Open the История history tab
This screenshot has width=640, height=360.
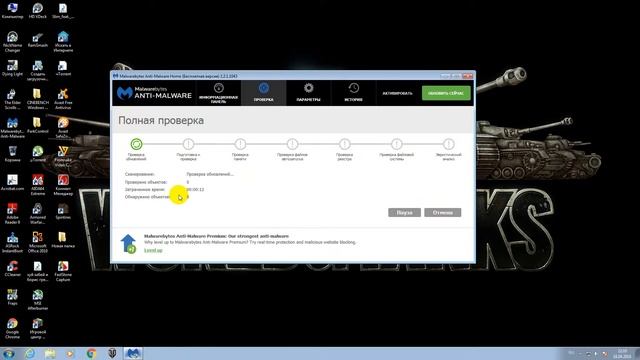click(353, 93)
